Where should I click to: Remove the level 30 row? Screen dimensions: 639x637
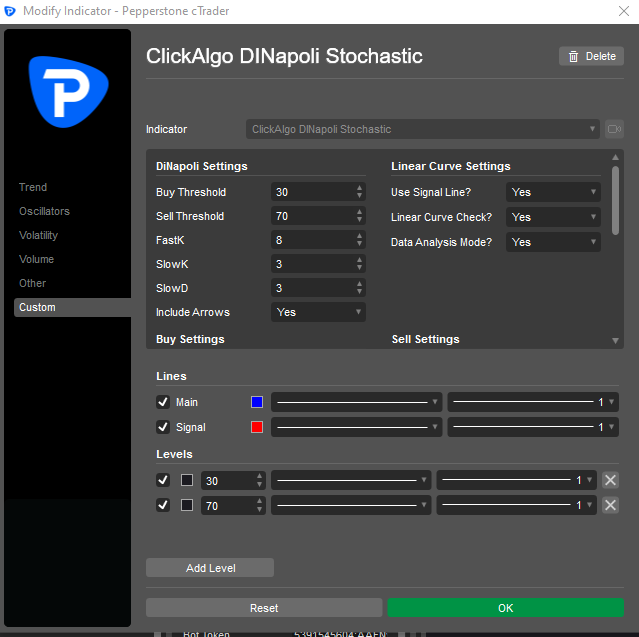610,481
